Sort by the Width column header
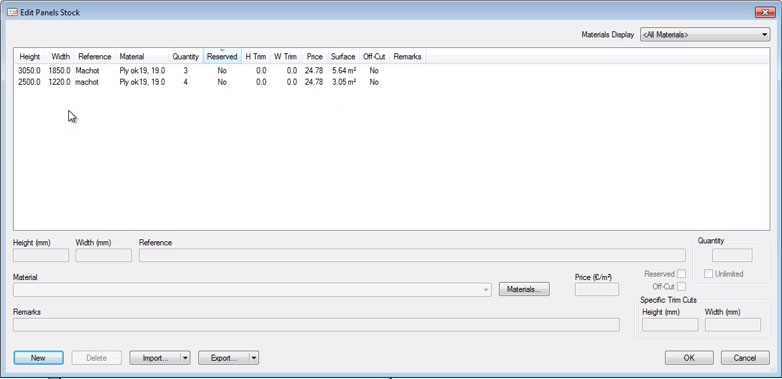Image resolution: width=782 pixels, height=379 pixels. pyautogui.click(x=60, y=56)
